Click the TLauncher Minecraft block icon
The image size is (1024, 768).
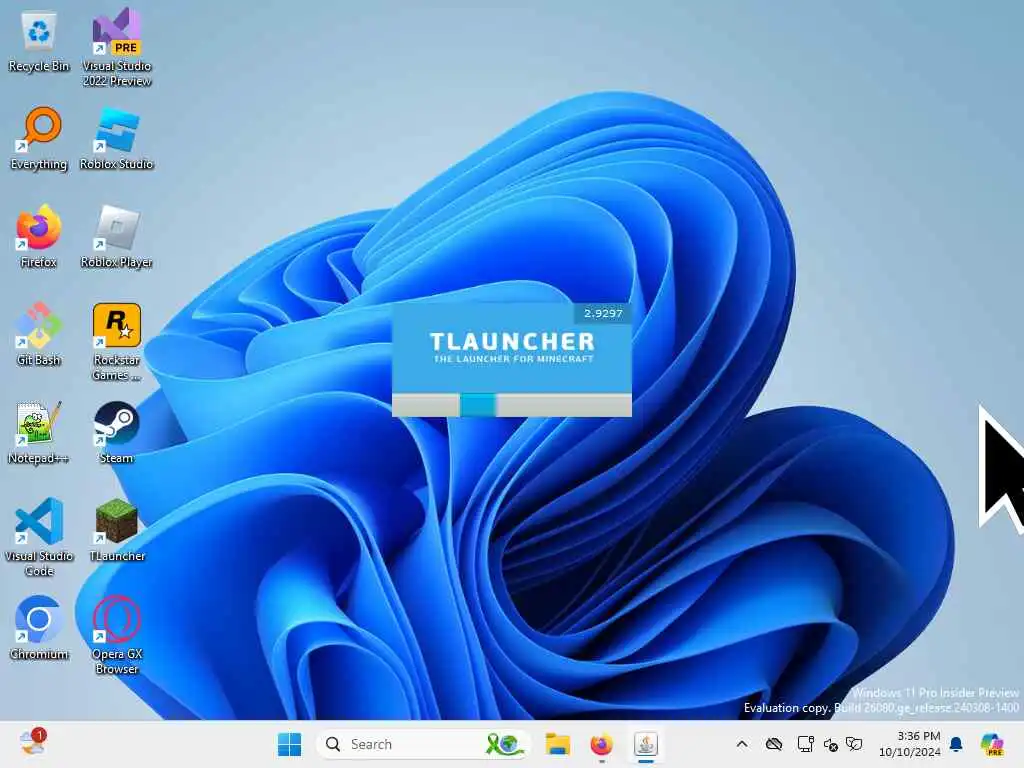pos(116,531)
